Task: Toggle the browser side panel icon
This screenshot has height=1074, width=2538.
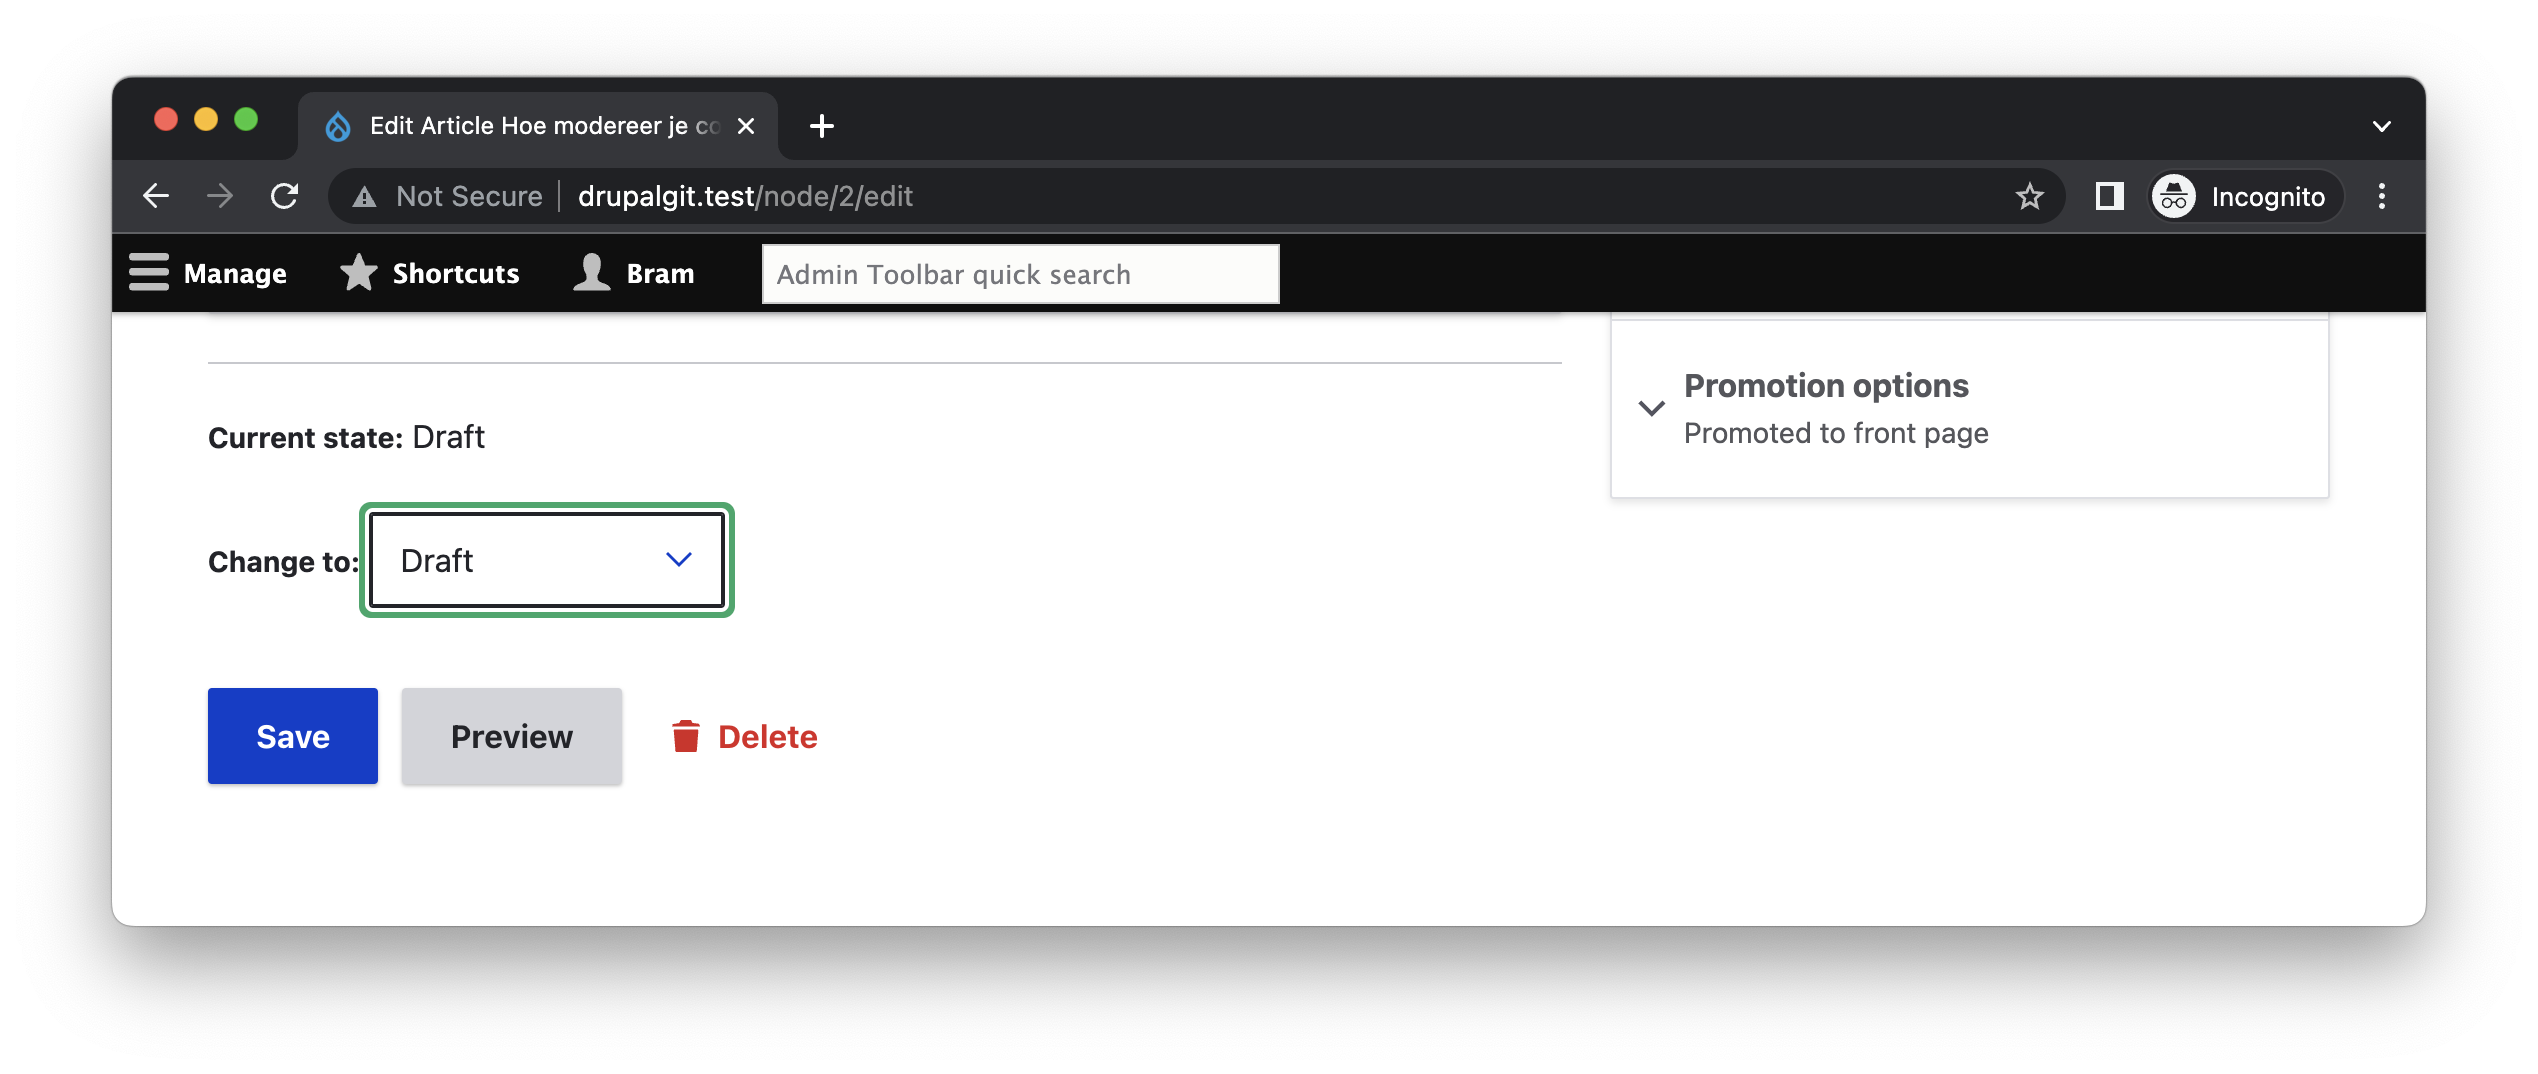Action: pyautogui.click(x=2109, y=196)
